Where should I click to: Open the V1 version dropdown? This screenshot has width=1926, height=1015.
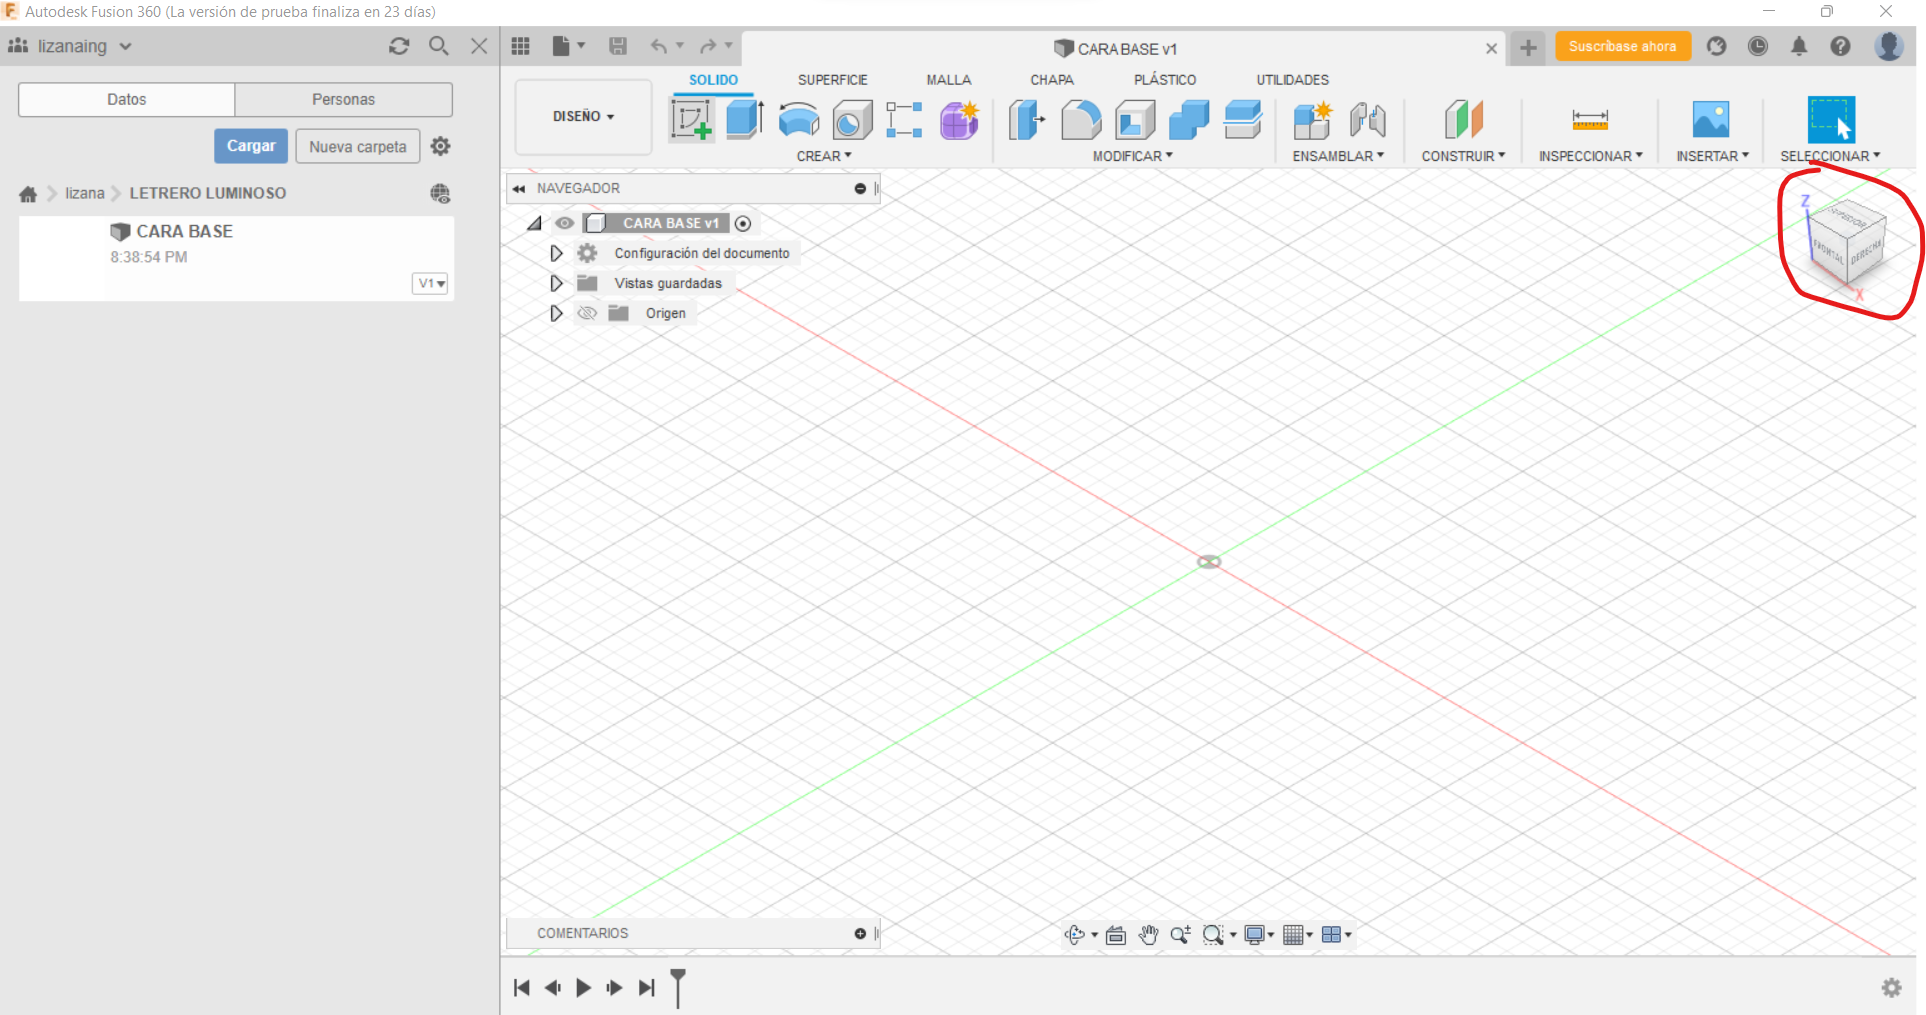[x=431, y=283]
